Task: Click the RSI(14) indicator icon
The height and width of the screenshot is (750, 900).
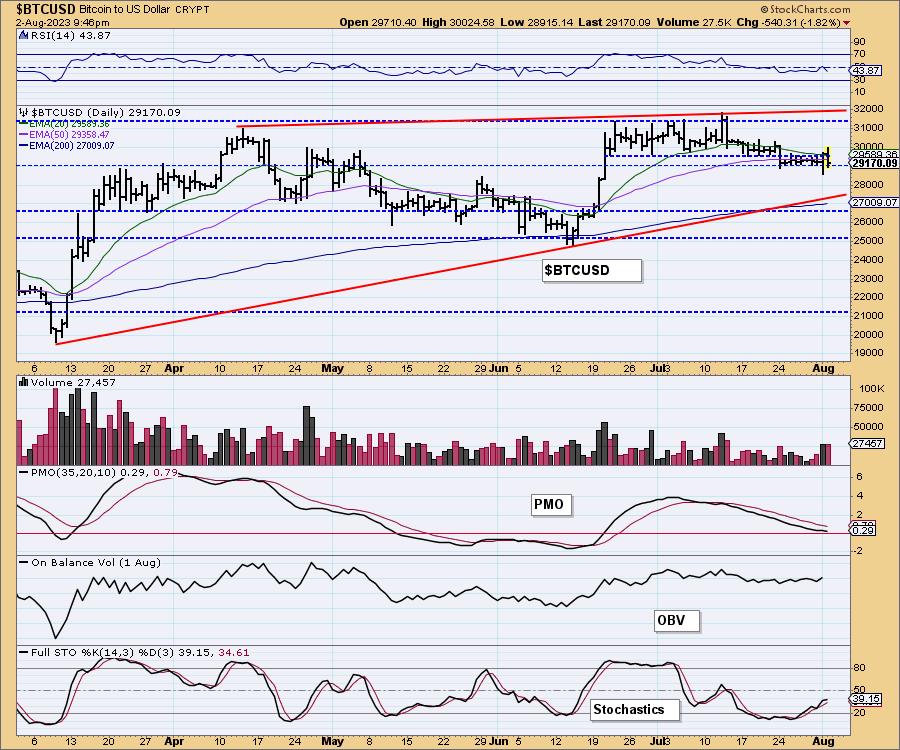Action: [x=23, y=35]
